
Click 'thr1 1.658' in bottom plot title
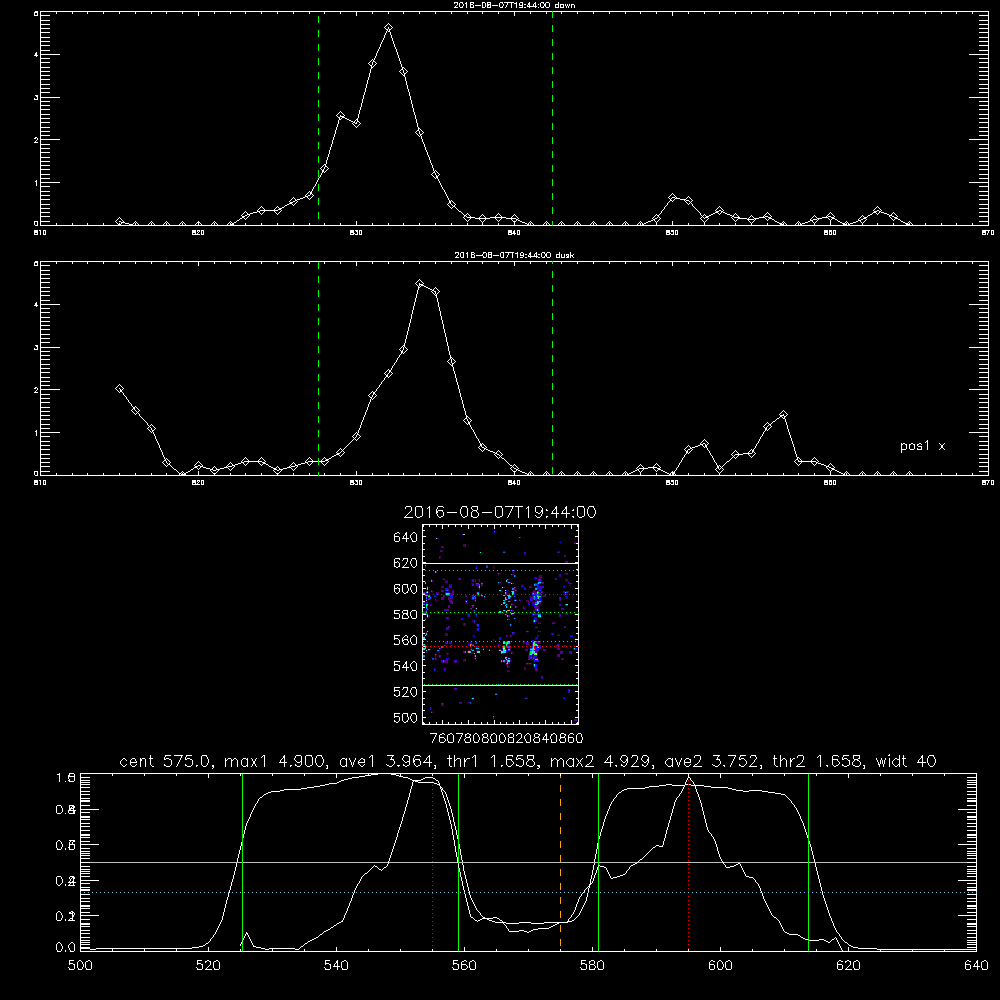tap(492, 761)
